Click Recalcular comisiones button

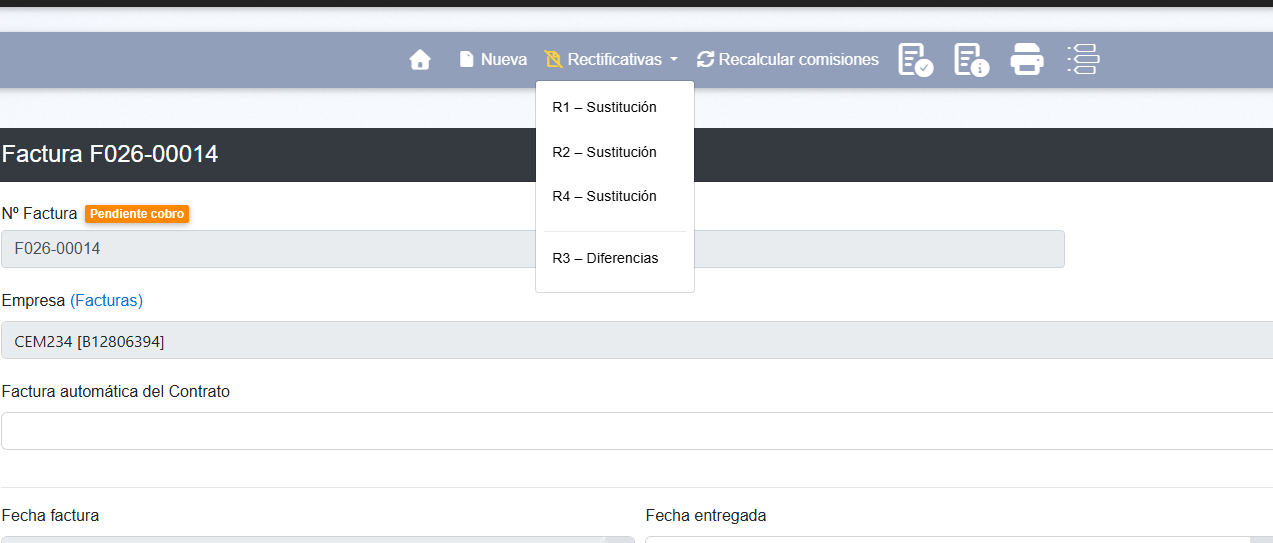tap(788, 60)
